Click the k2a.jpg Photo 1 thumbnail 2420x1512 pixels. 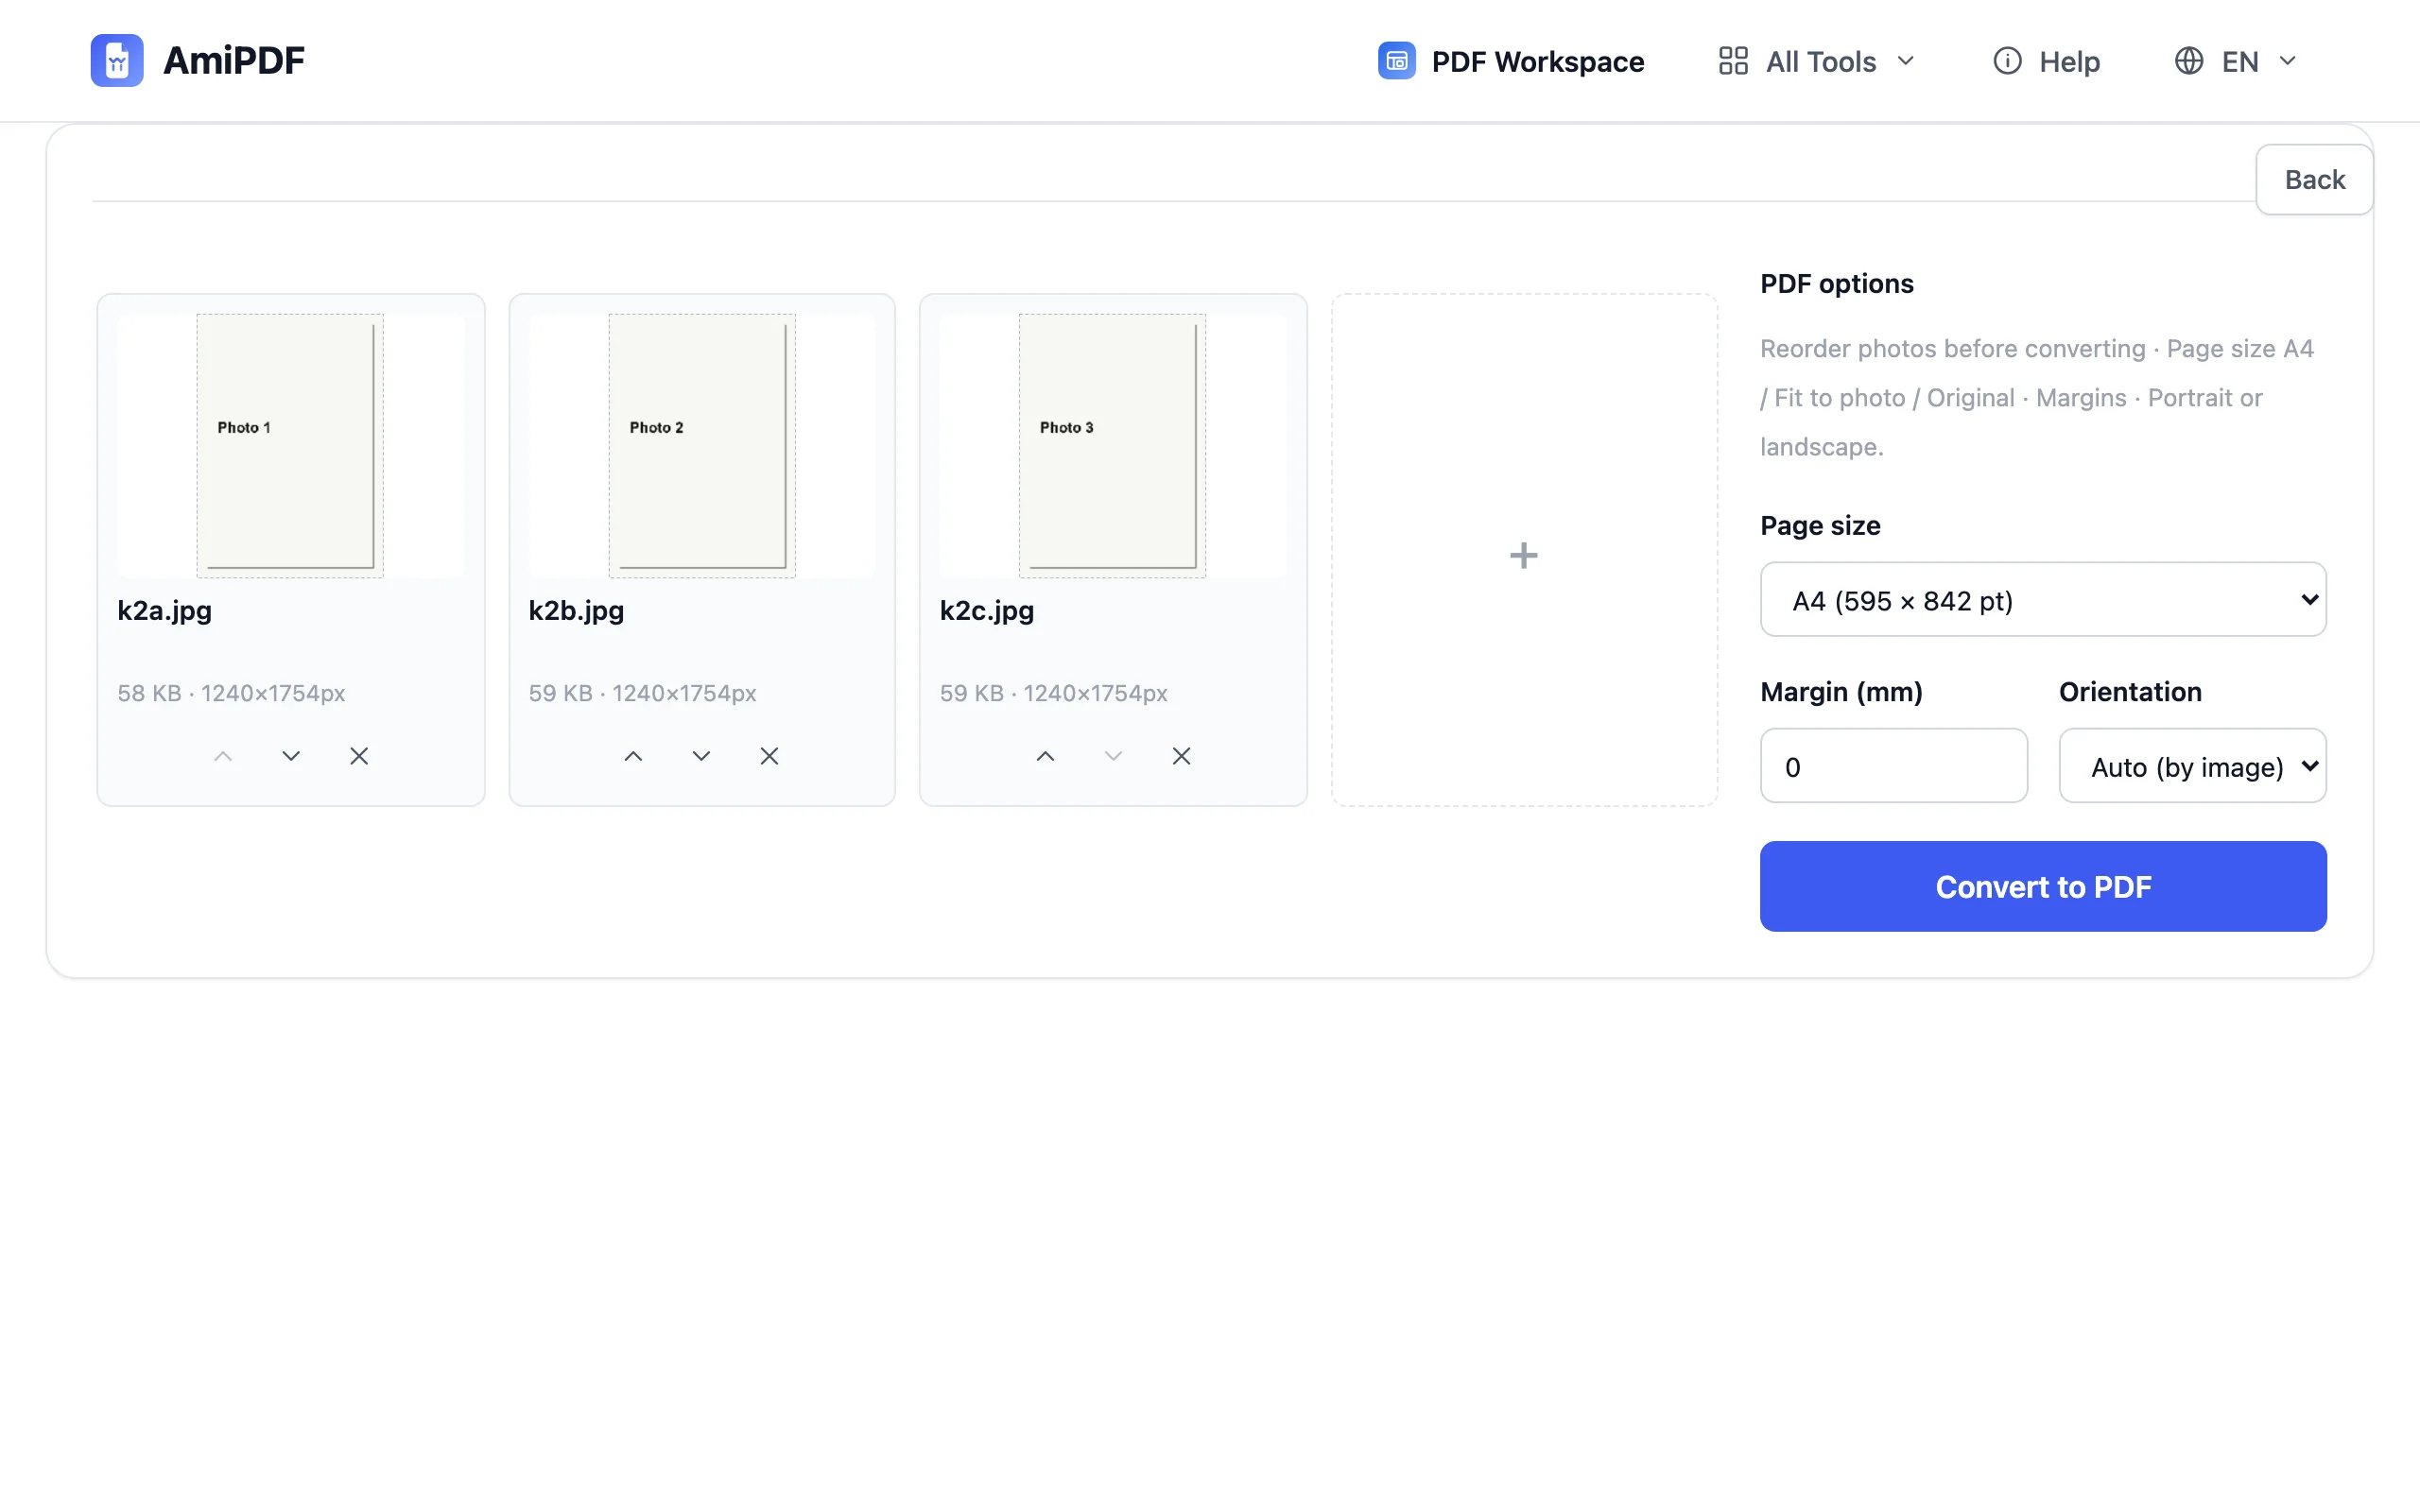click(x=290, y=446)
